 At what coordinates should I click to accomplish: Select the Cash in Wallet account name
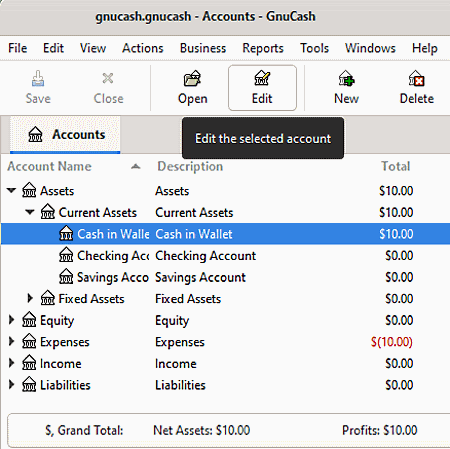(x=113, y=234)
